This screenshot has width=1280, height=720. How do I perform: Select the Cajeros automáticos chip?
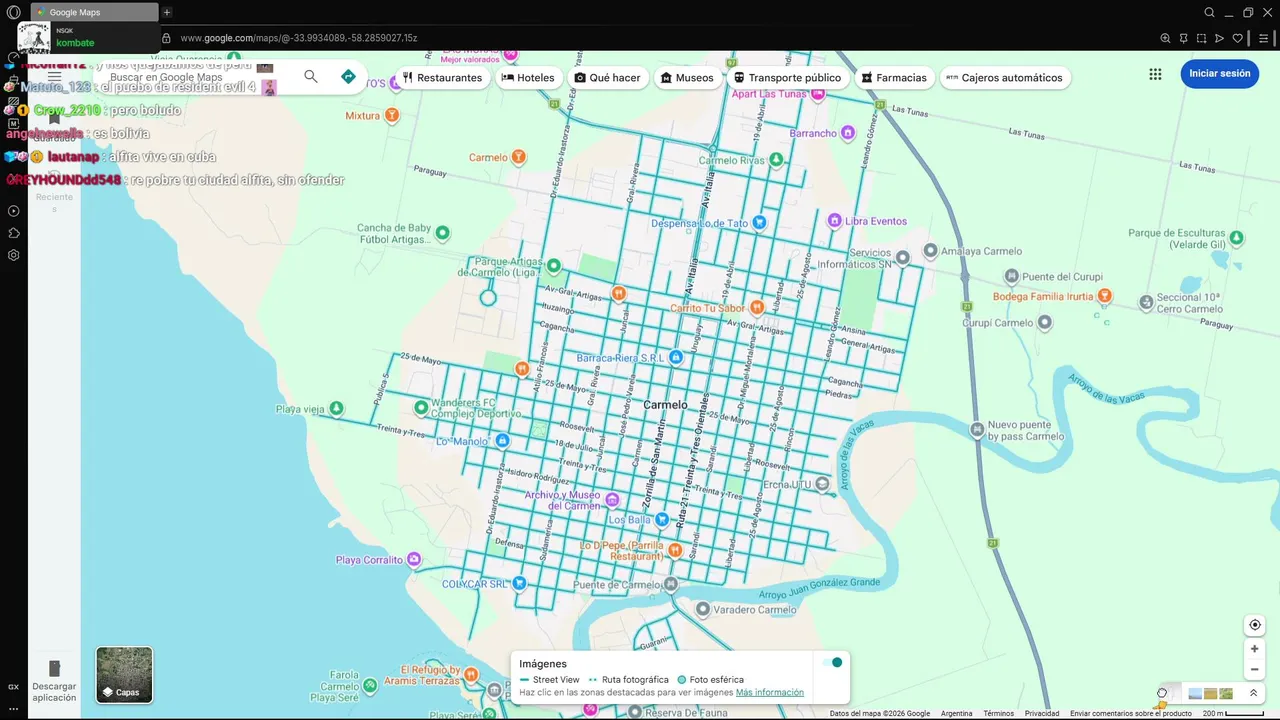click(1005, 77)
